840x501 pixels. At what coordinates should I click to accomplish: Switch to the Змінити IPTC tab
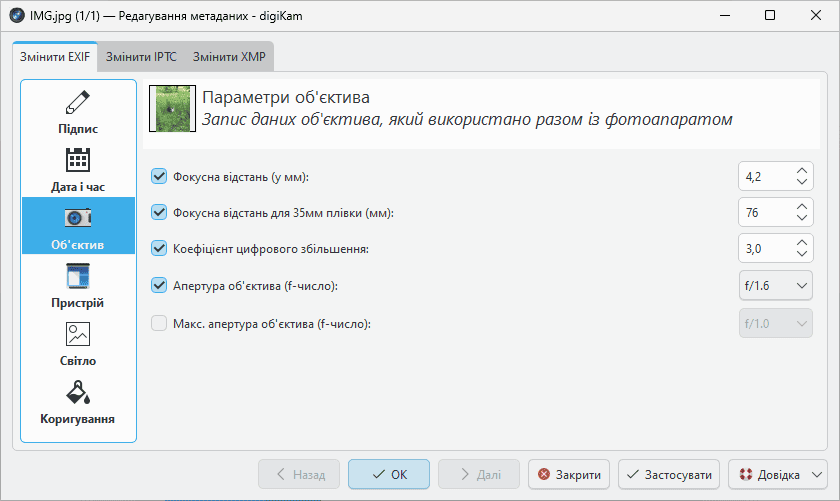[x=141, y=57]
